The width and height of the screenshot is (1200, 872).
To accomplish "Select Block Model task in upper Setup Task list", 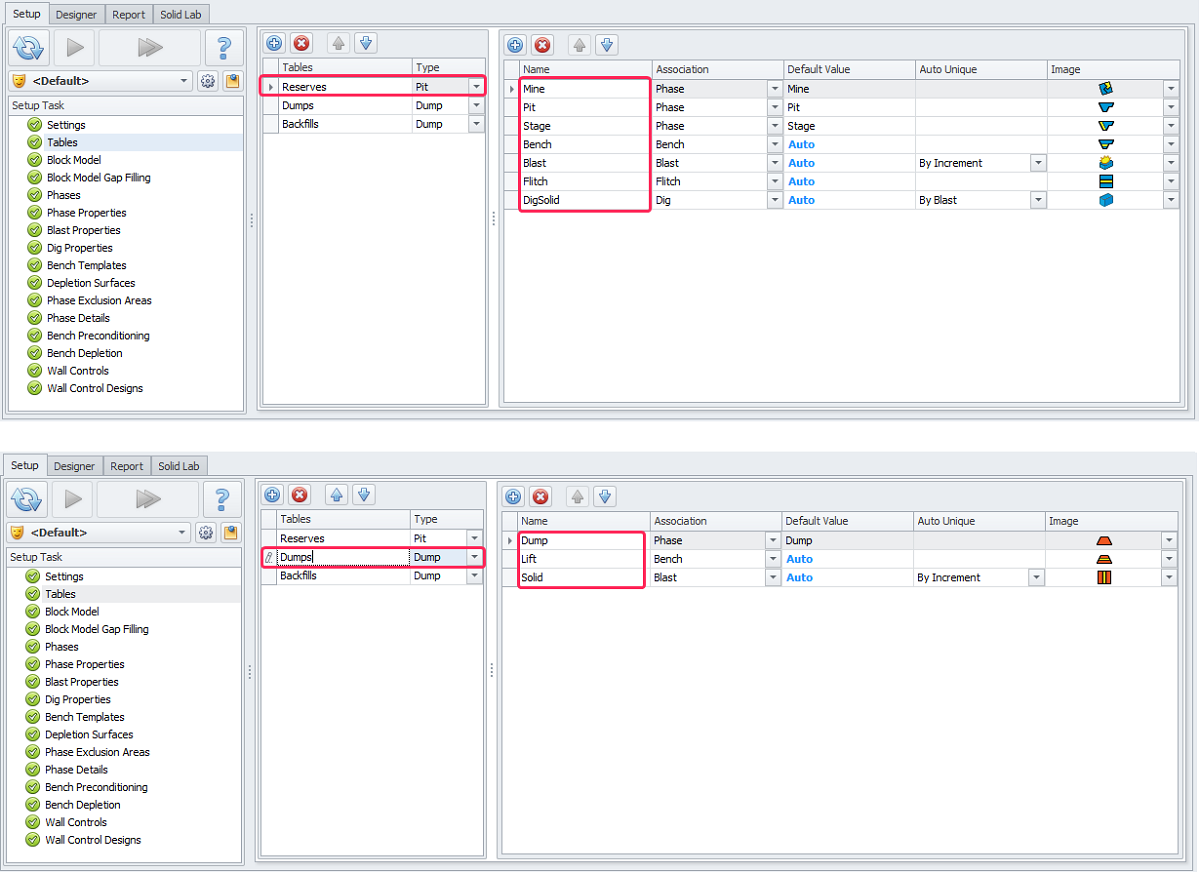I will point(74,160).
